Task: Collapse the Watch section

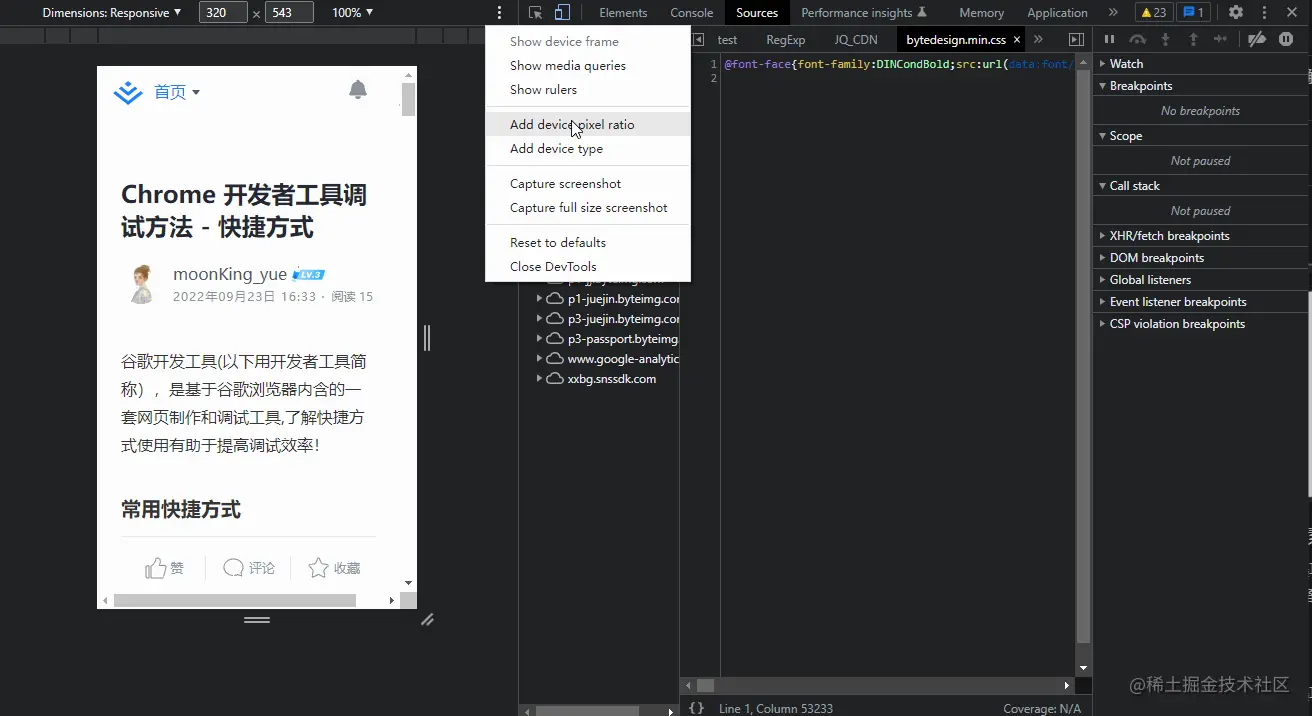Action: [x=1200, y=63]
